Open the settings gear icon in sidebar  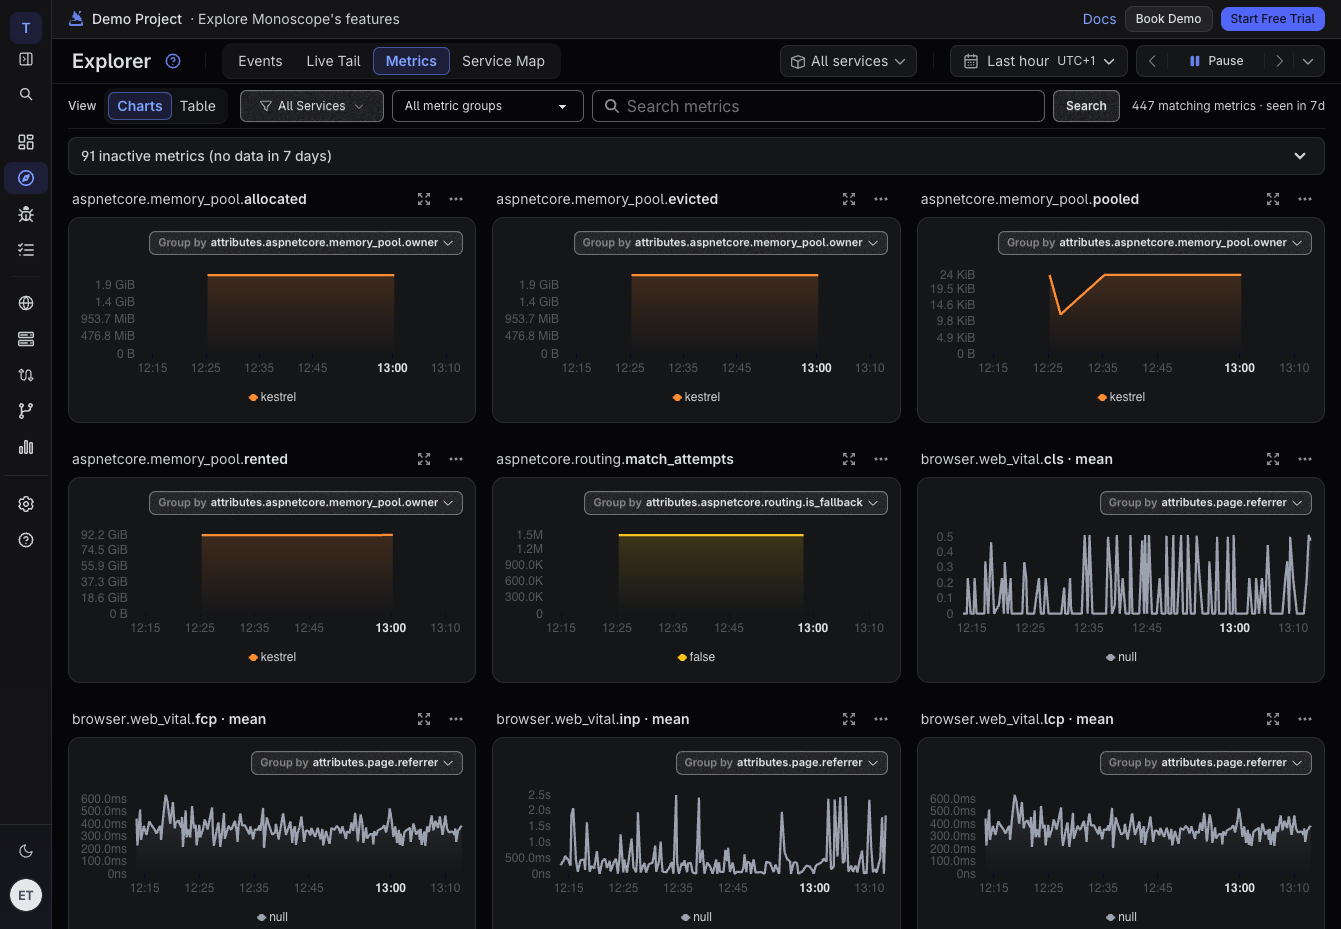tap(26, 504)
